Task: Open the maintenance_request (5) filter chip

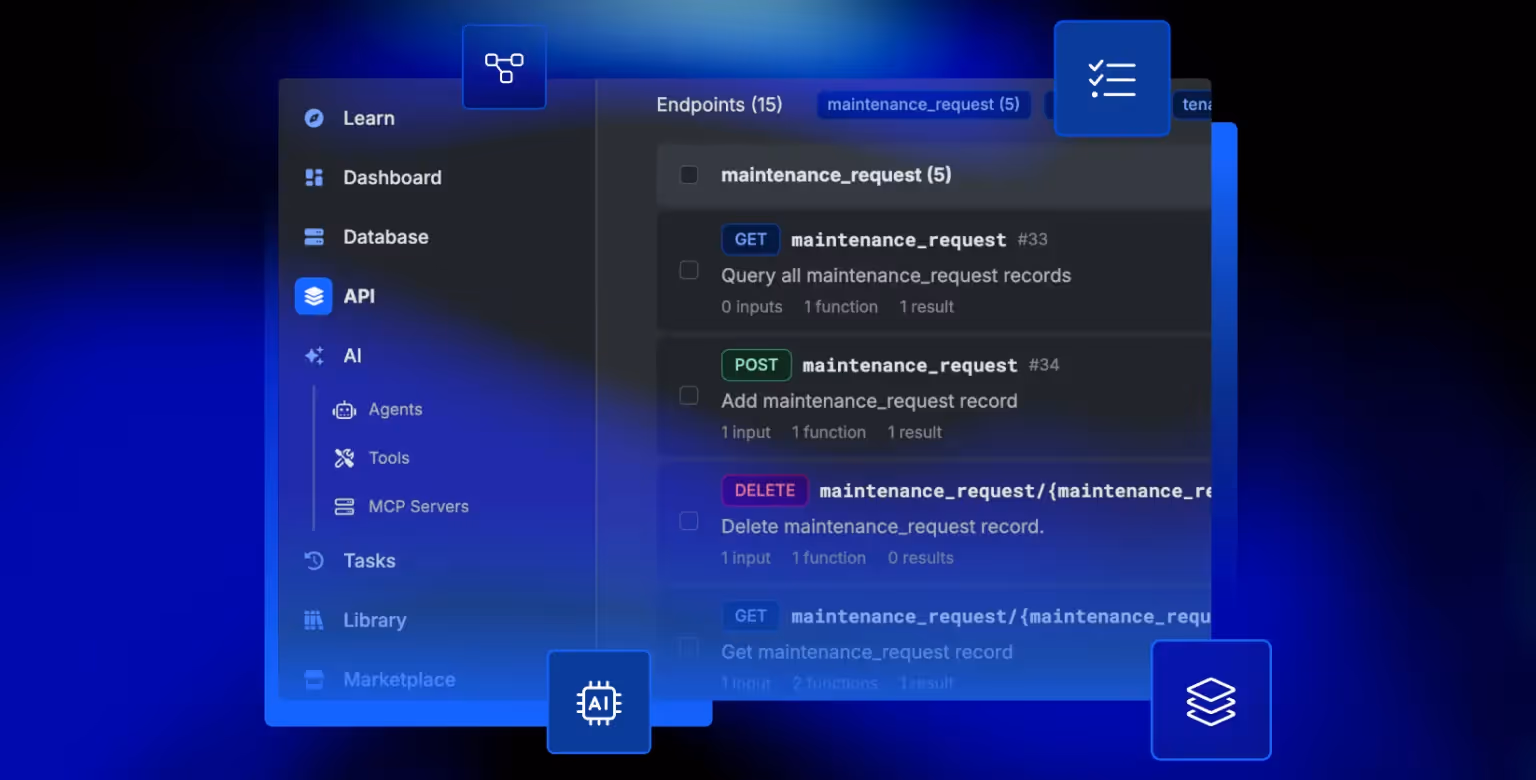Action: 922,104
